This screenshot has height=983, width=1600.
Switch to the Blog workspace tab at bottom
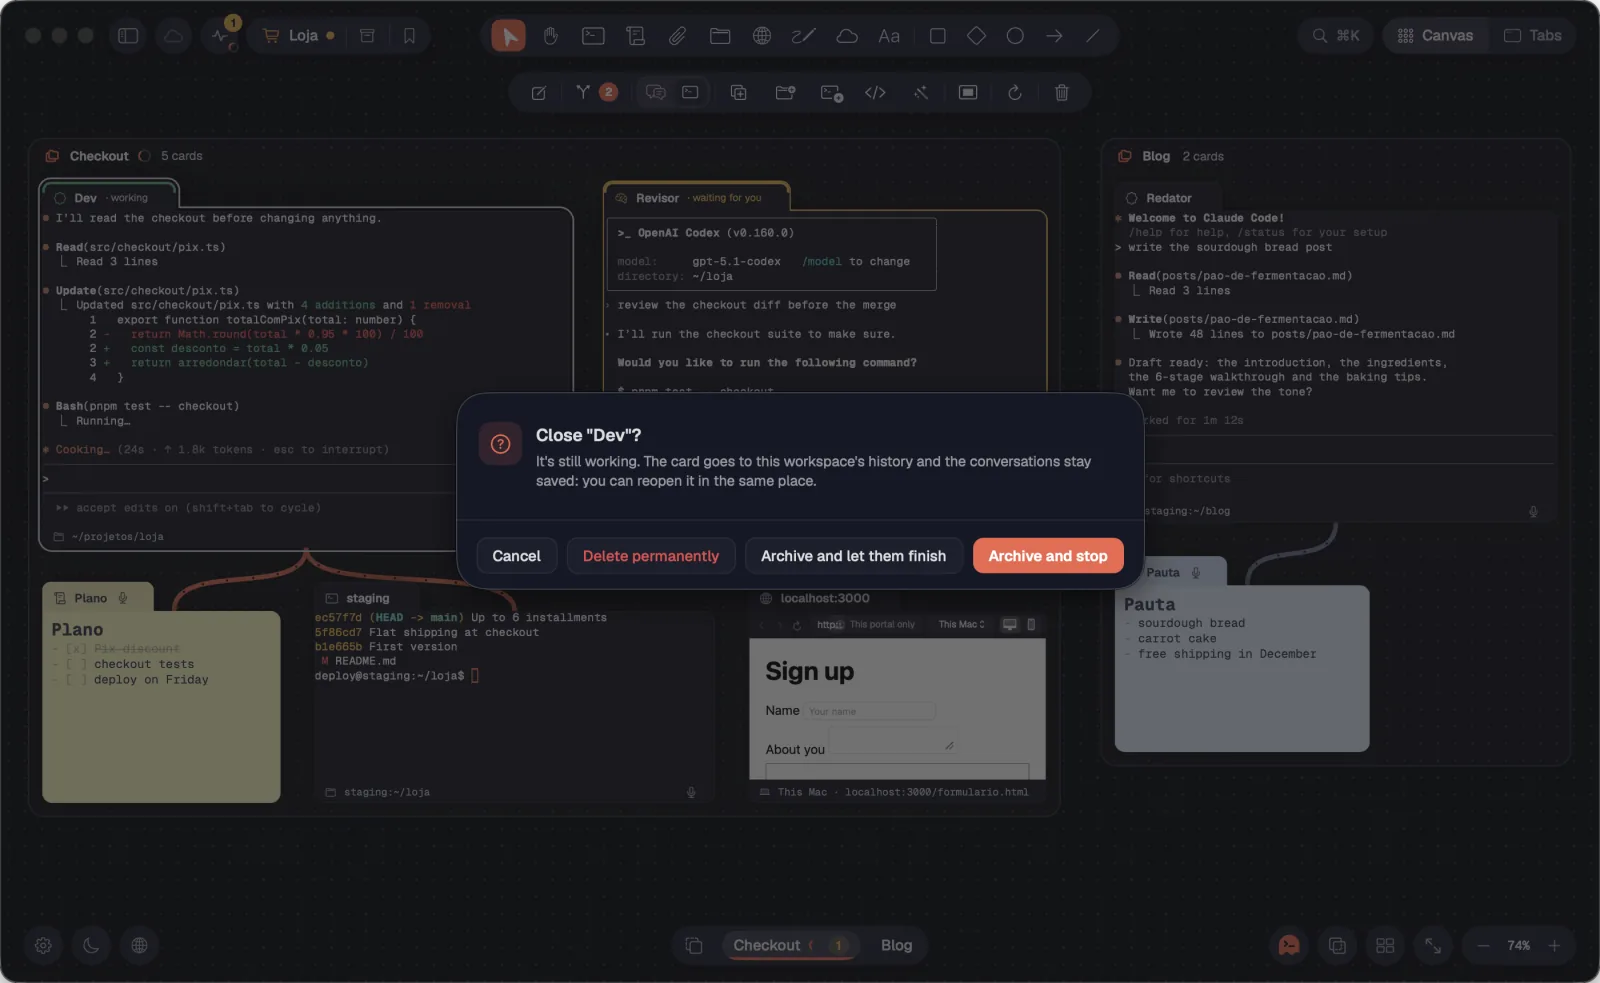[896, 946]
